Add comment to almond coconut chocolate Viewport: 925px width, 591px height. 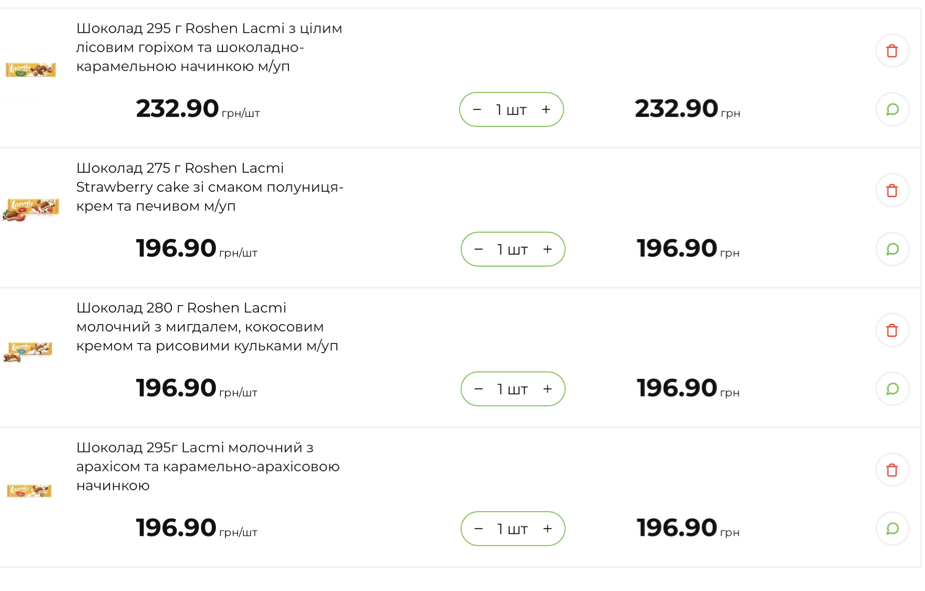coord(892,389)
